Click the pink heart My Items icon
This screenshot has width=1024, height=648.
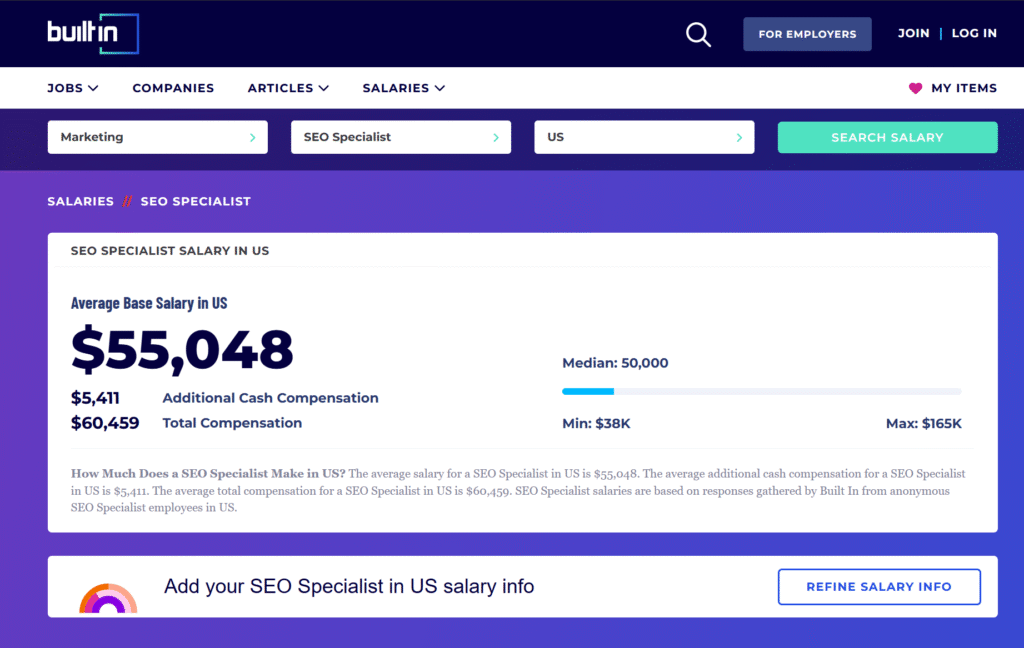tap(915, 88)
